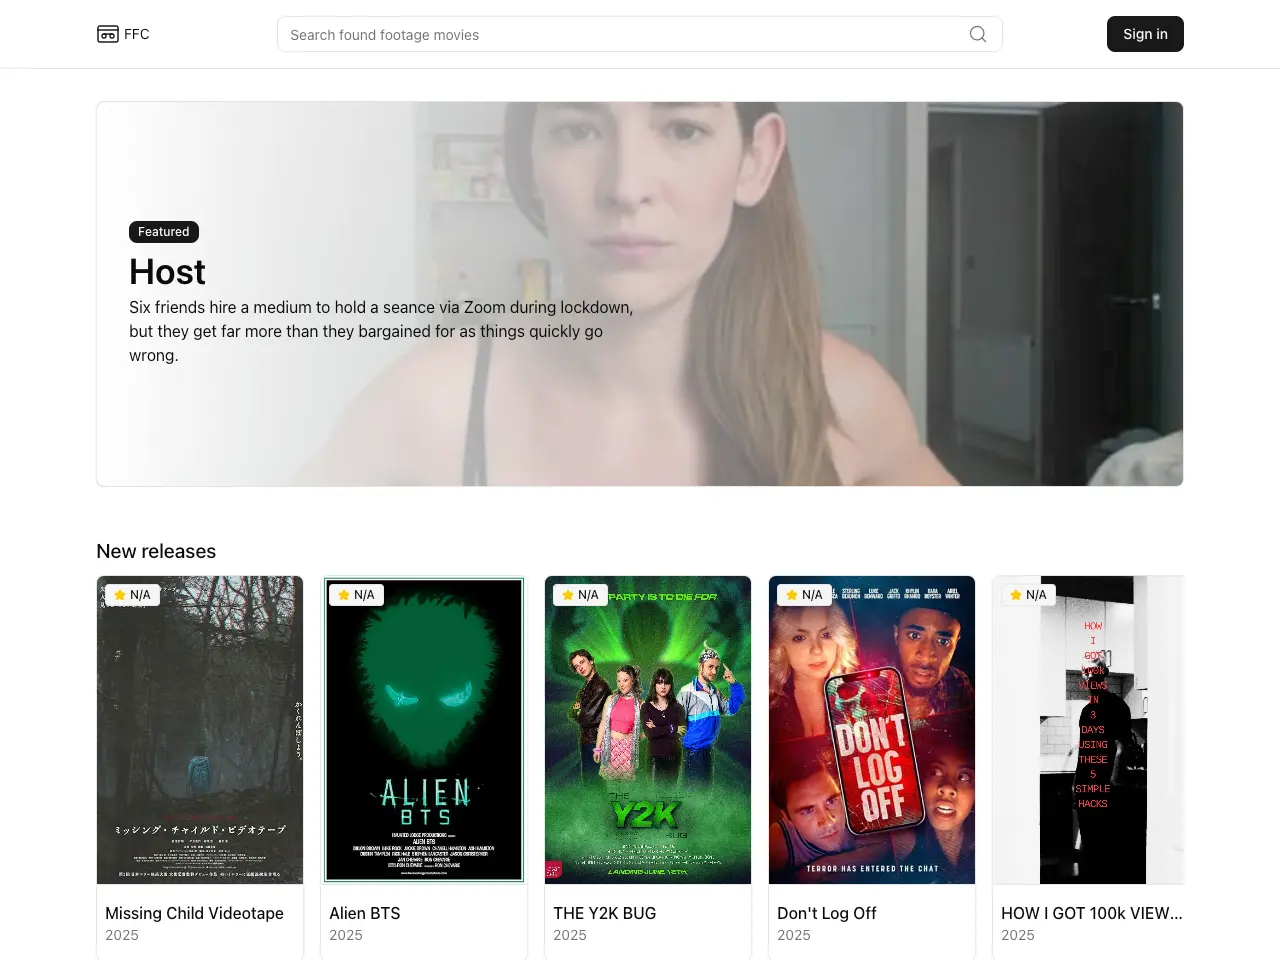Click the Don't Log Off title text
Viewport: 1280px width, 960px height.
click(827, 913)
